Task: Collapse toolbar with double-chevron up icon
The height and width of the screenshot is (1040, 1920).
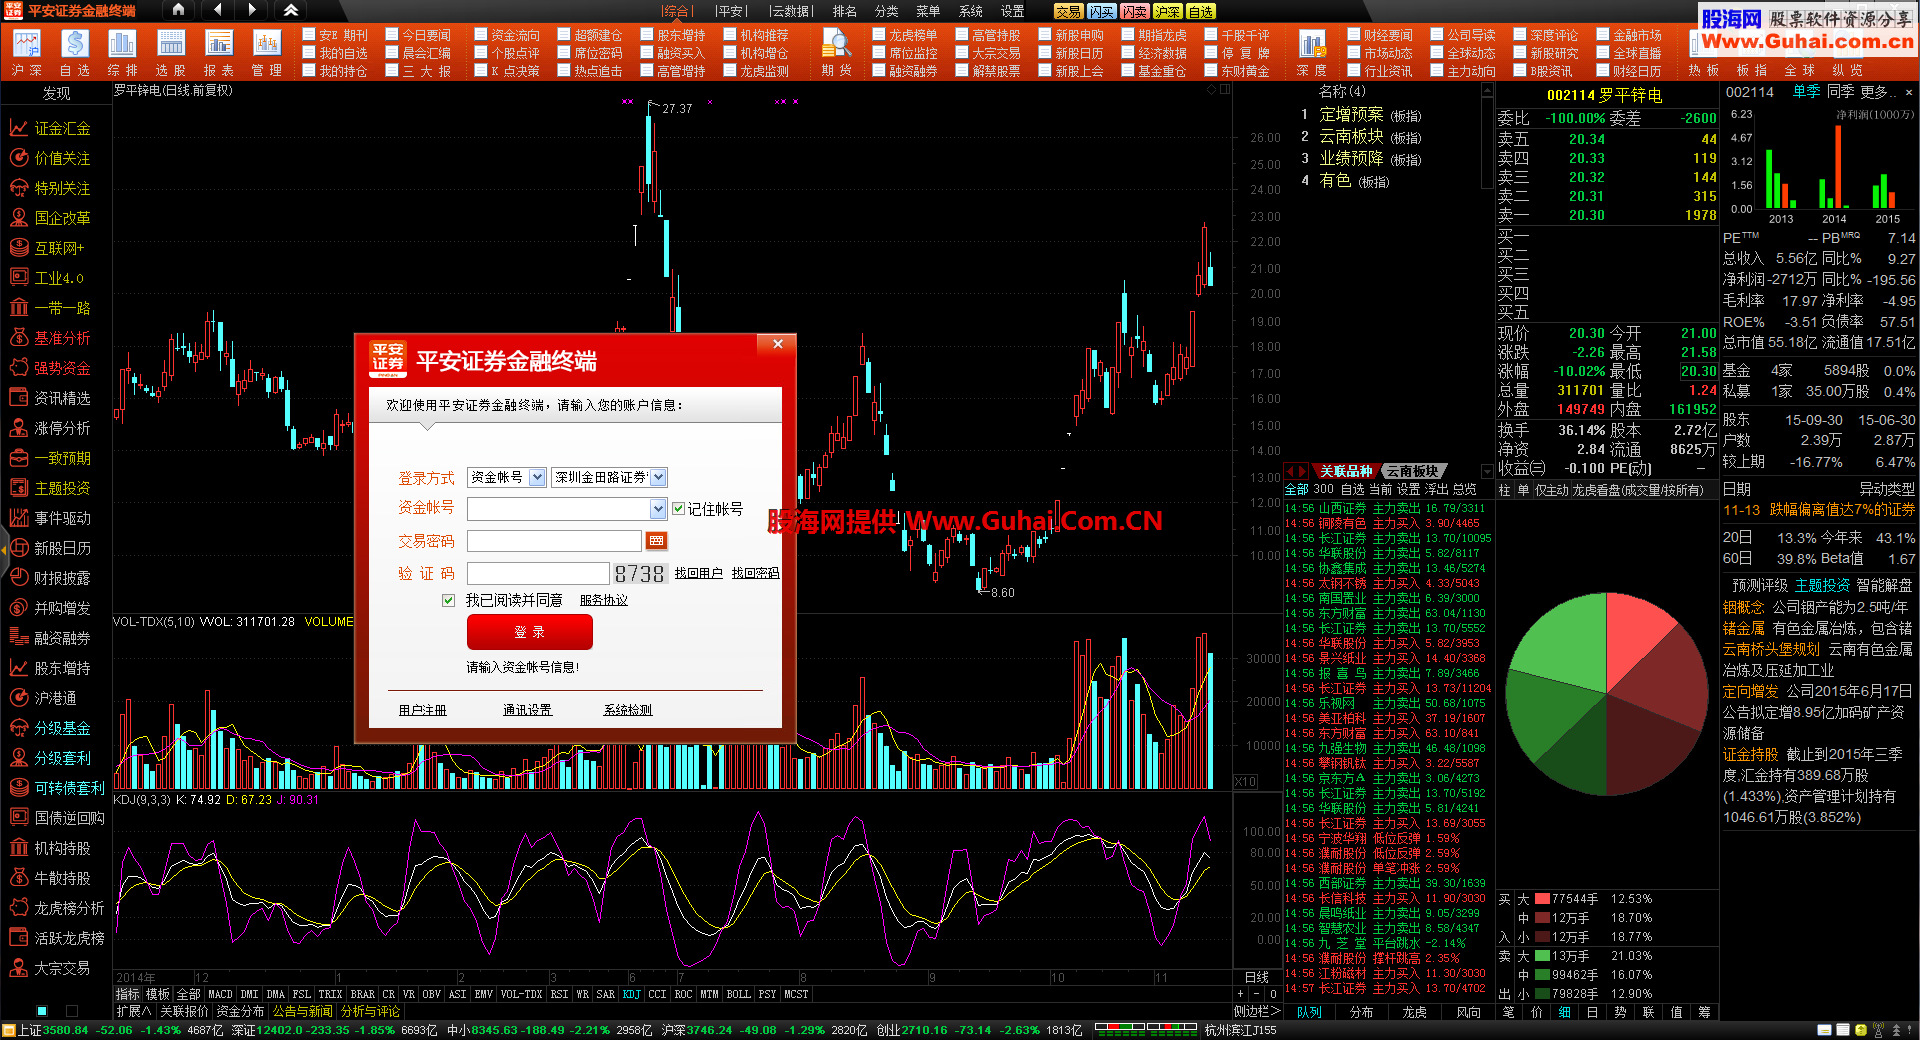Action: pyautogui.click(x=291, y=10)
